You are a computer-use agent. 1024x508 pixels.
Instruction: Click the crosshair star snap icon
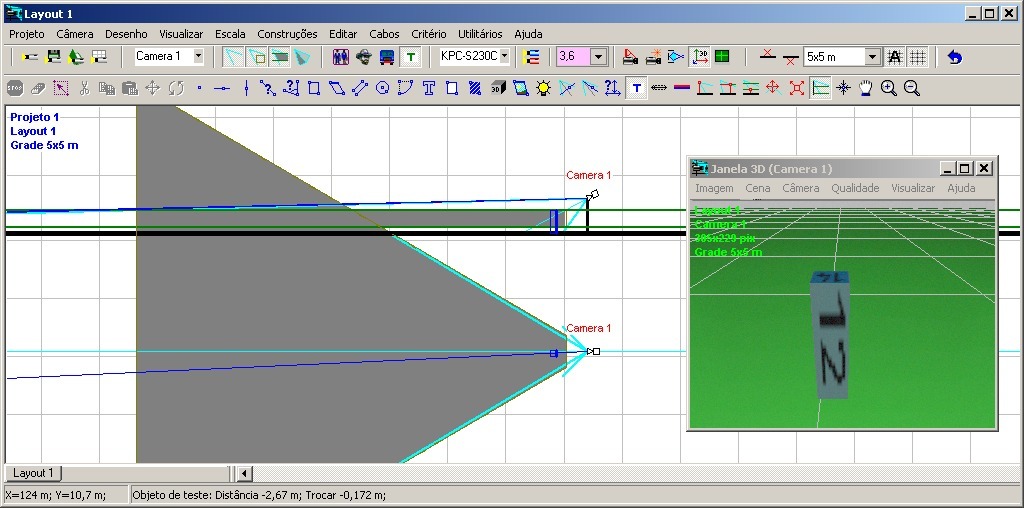(x=843, y=88)
